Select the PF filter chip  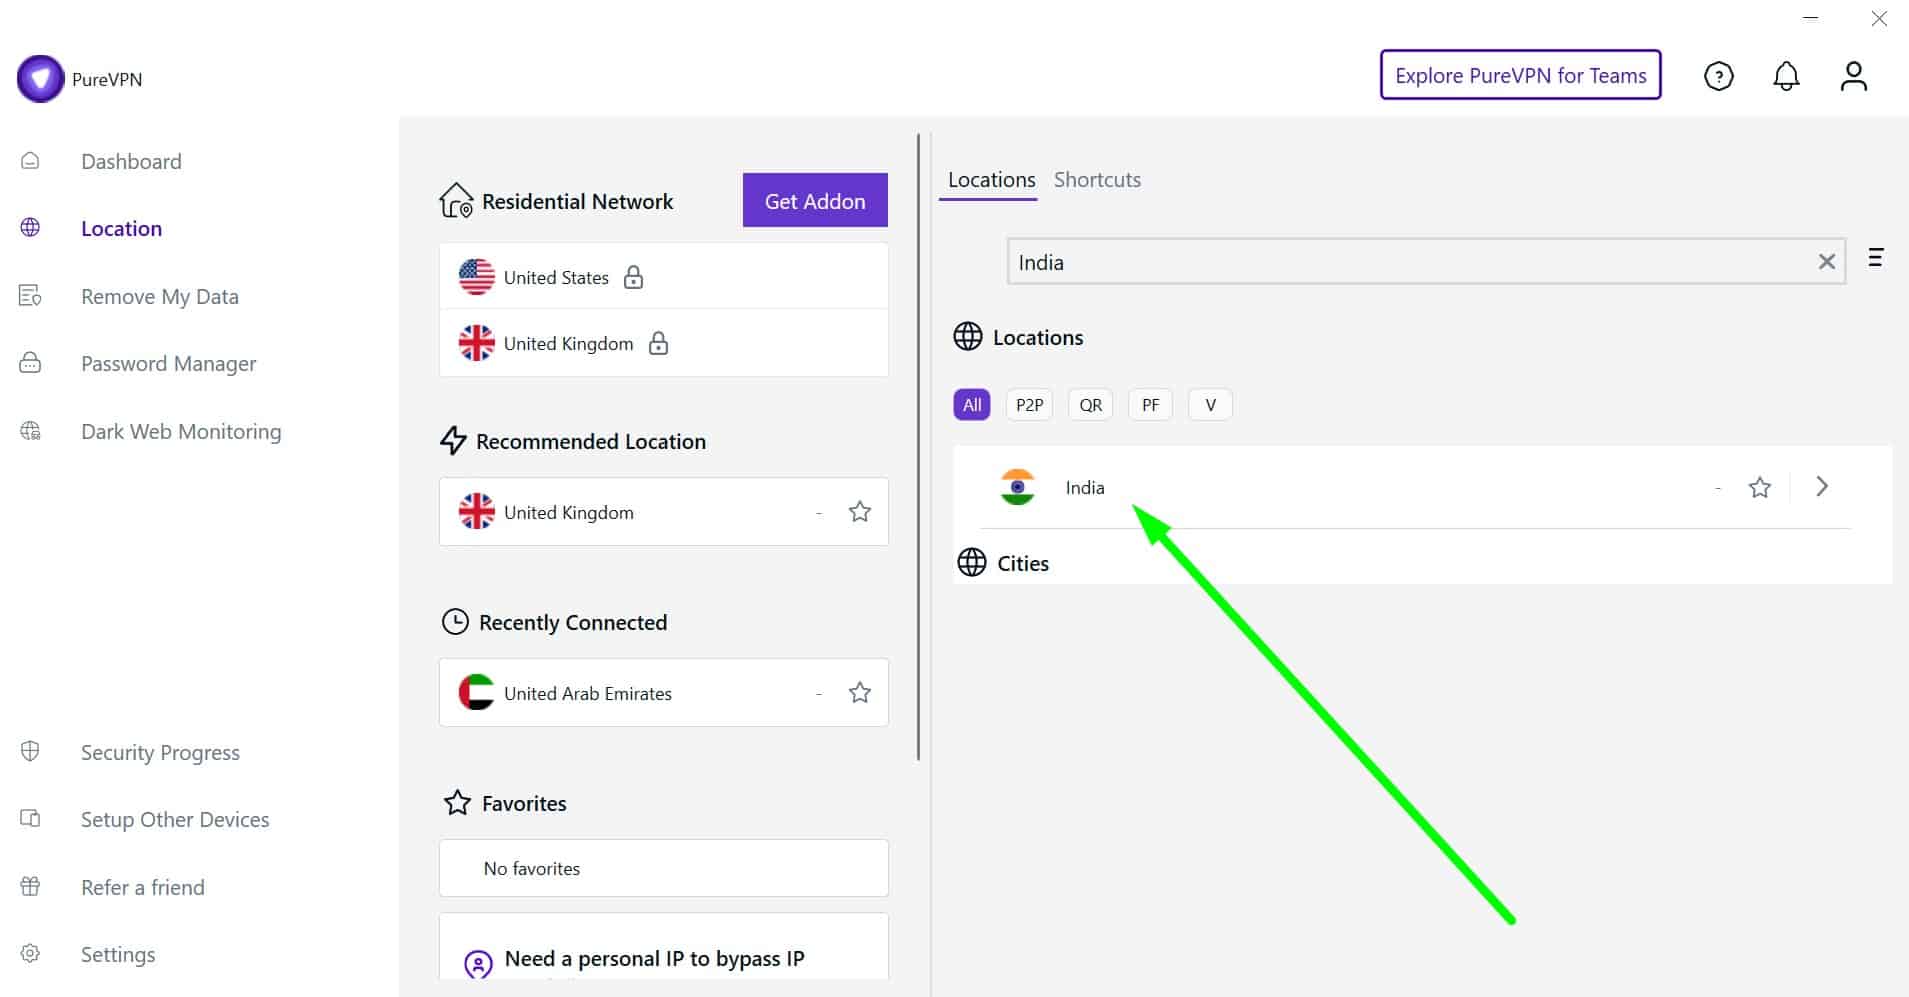[1150, 405]
